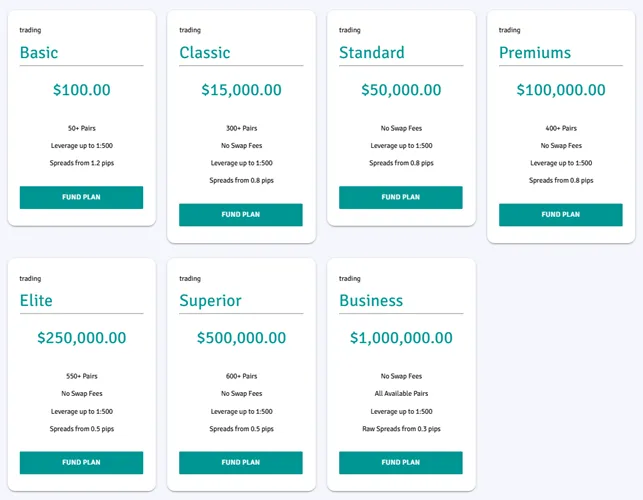The image size is (643, 500).
Task: Click the $100,000.00 price amount
Action: 561,90
